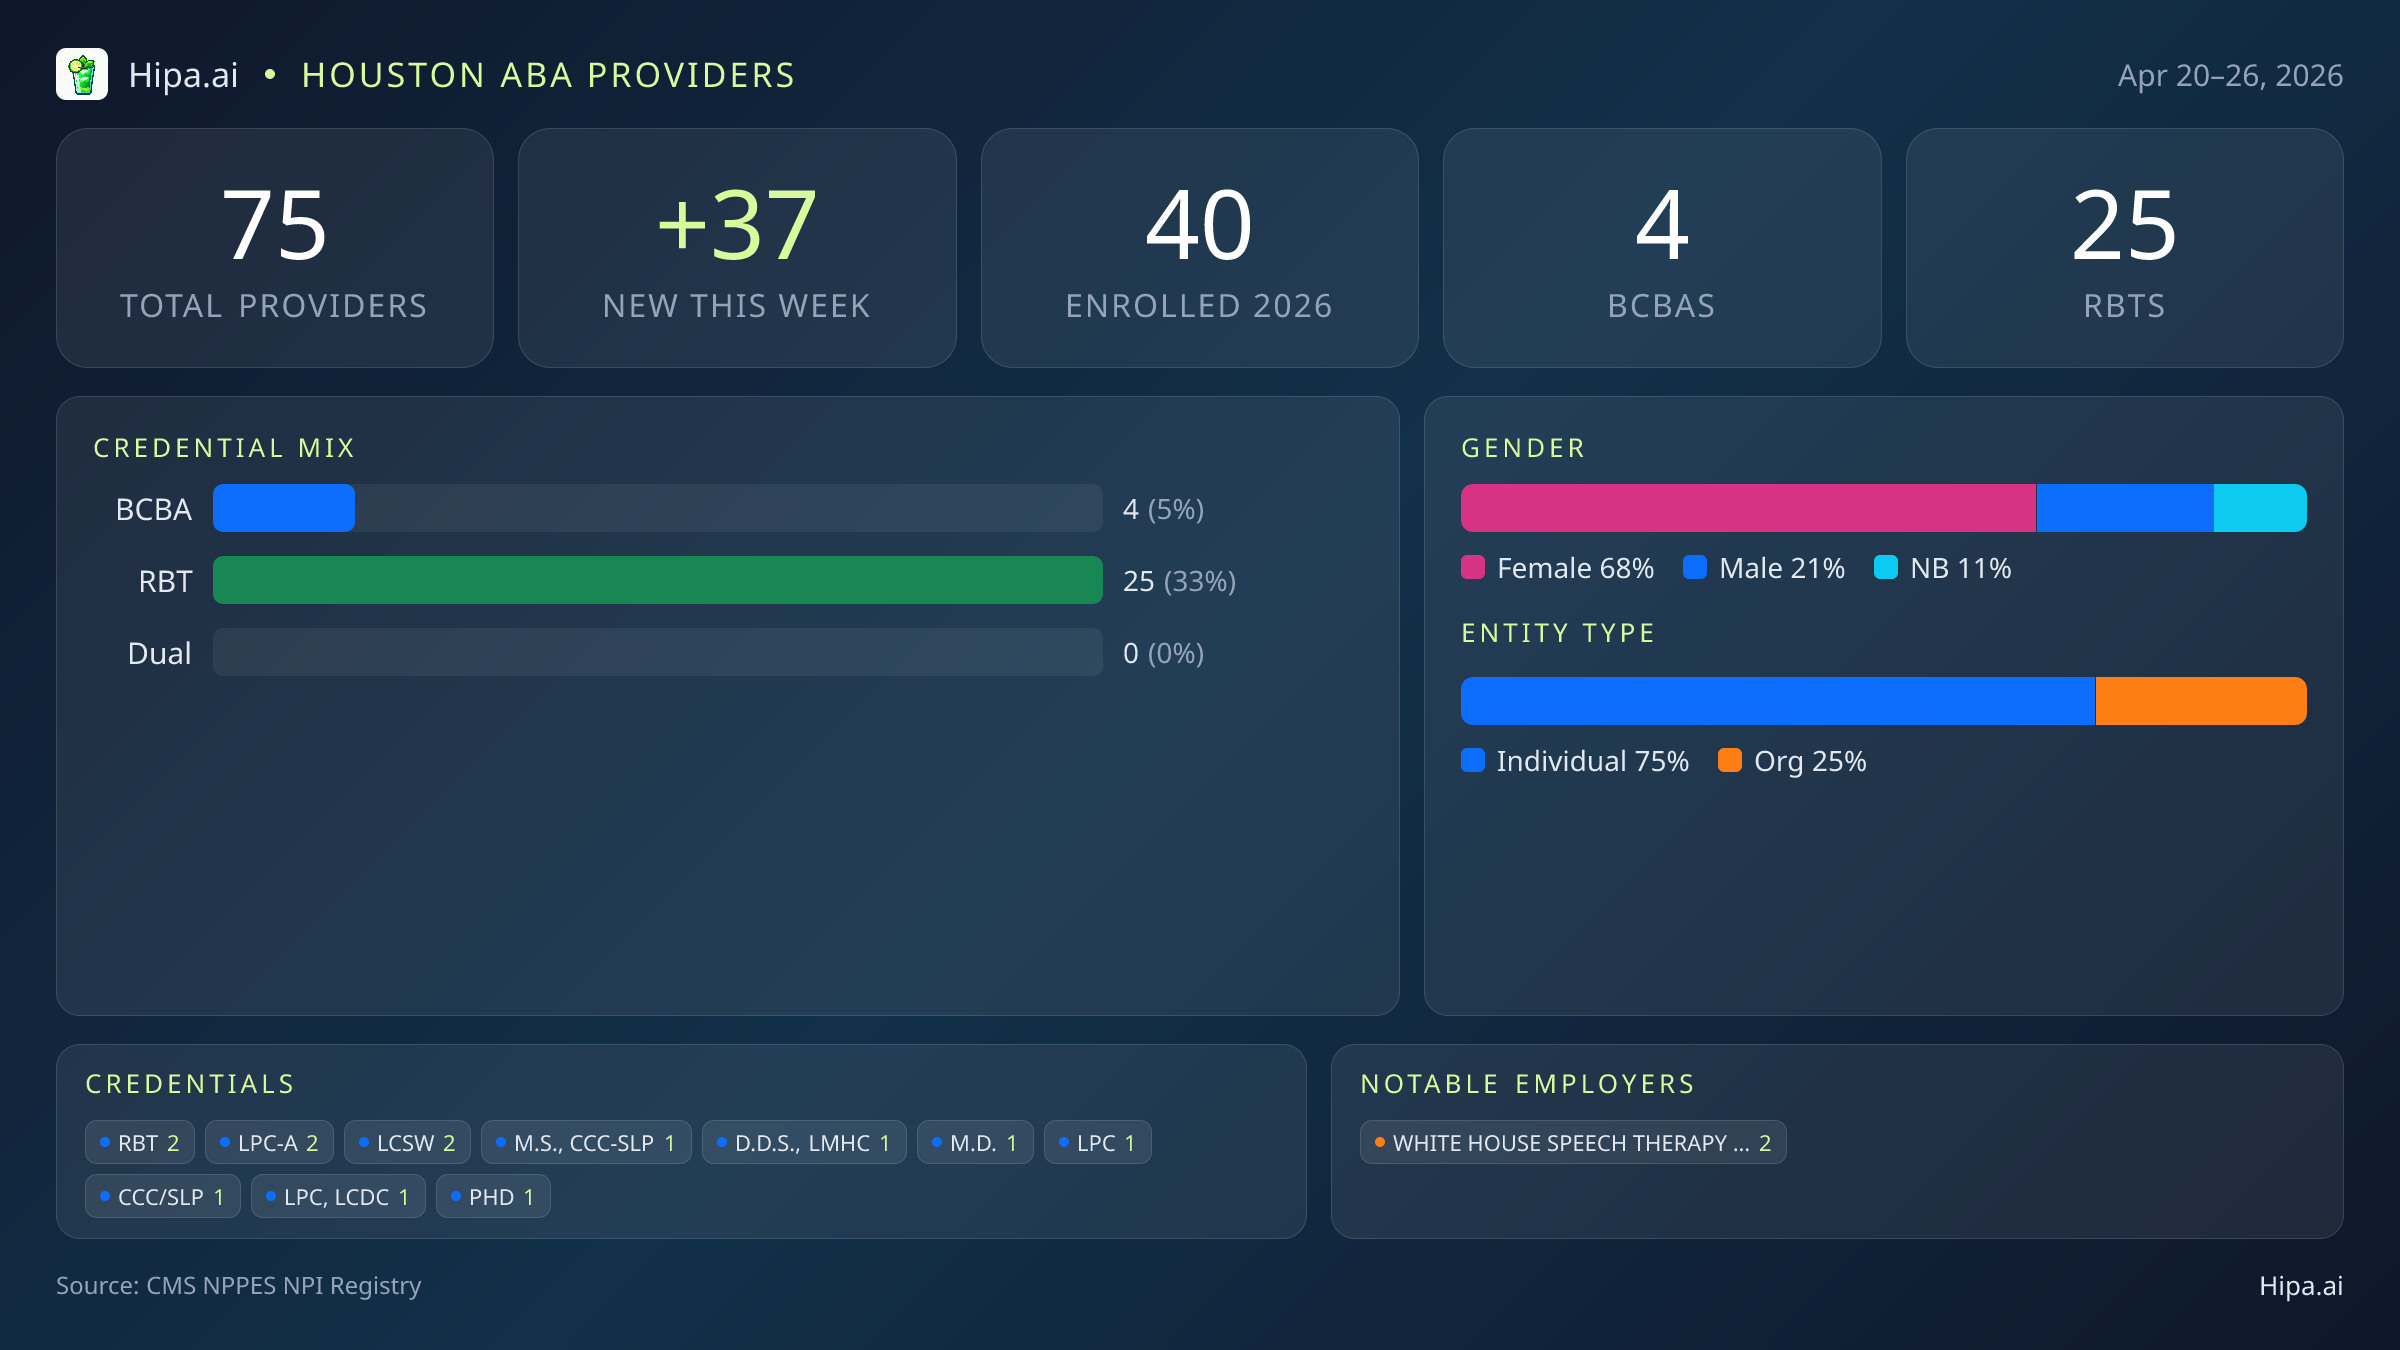
Task: Toggle the NB 11% legend entry
Action: point(1943,567)
